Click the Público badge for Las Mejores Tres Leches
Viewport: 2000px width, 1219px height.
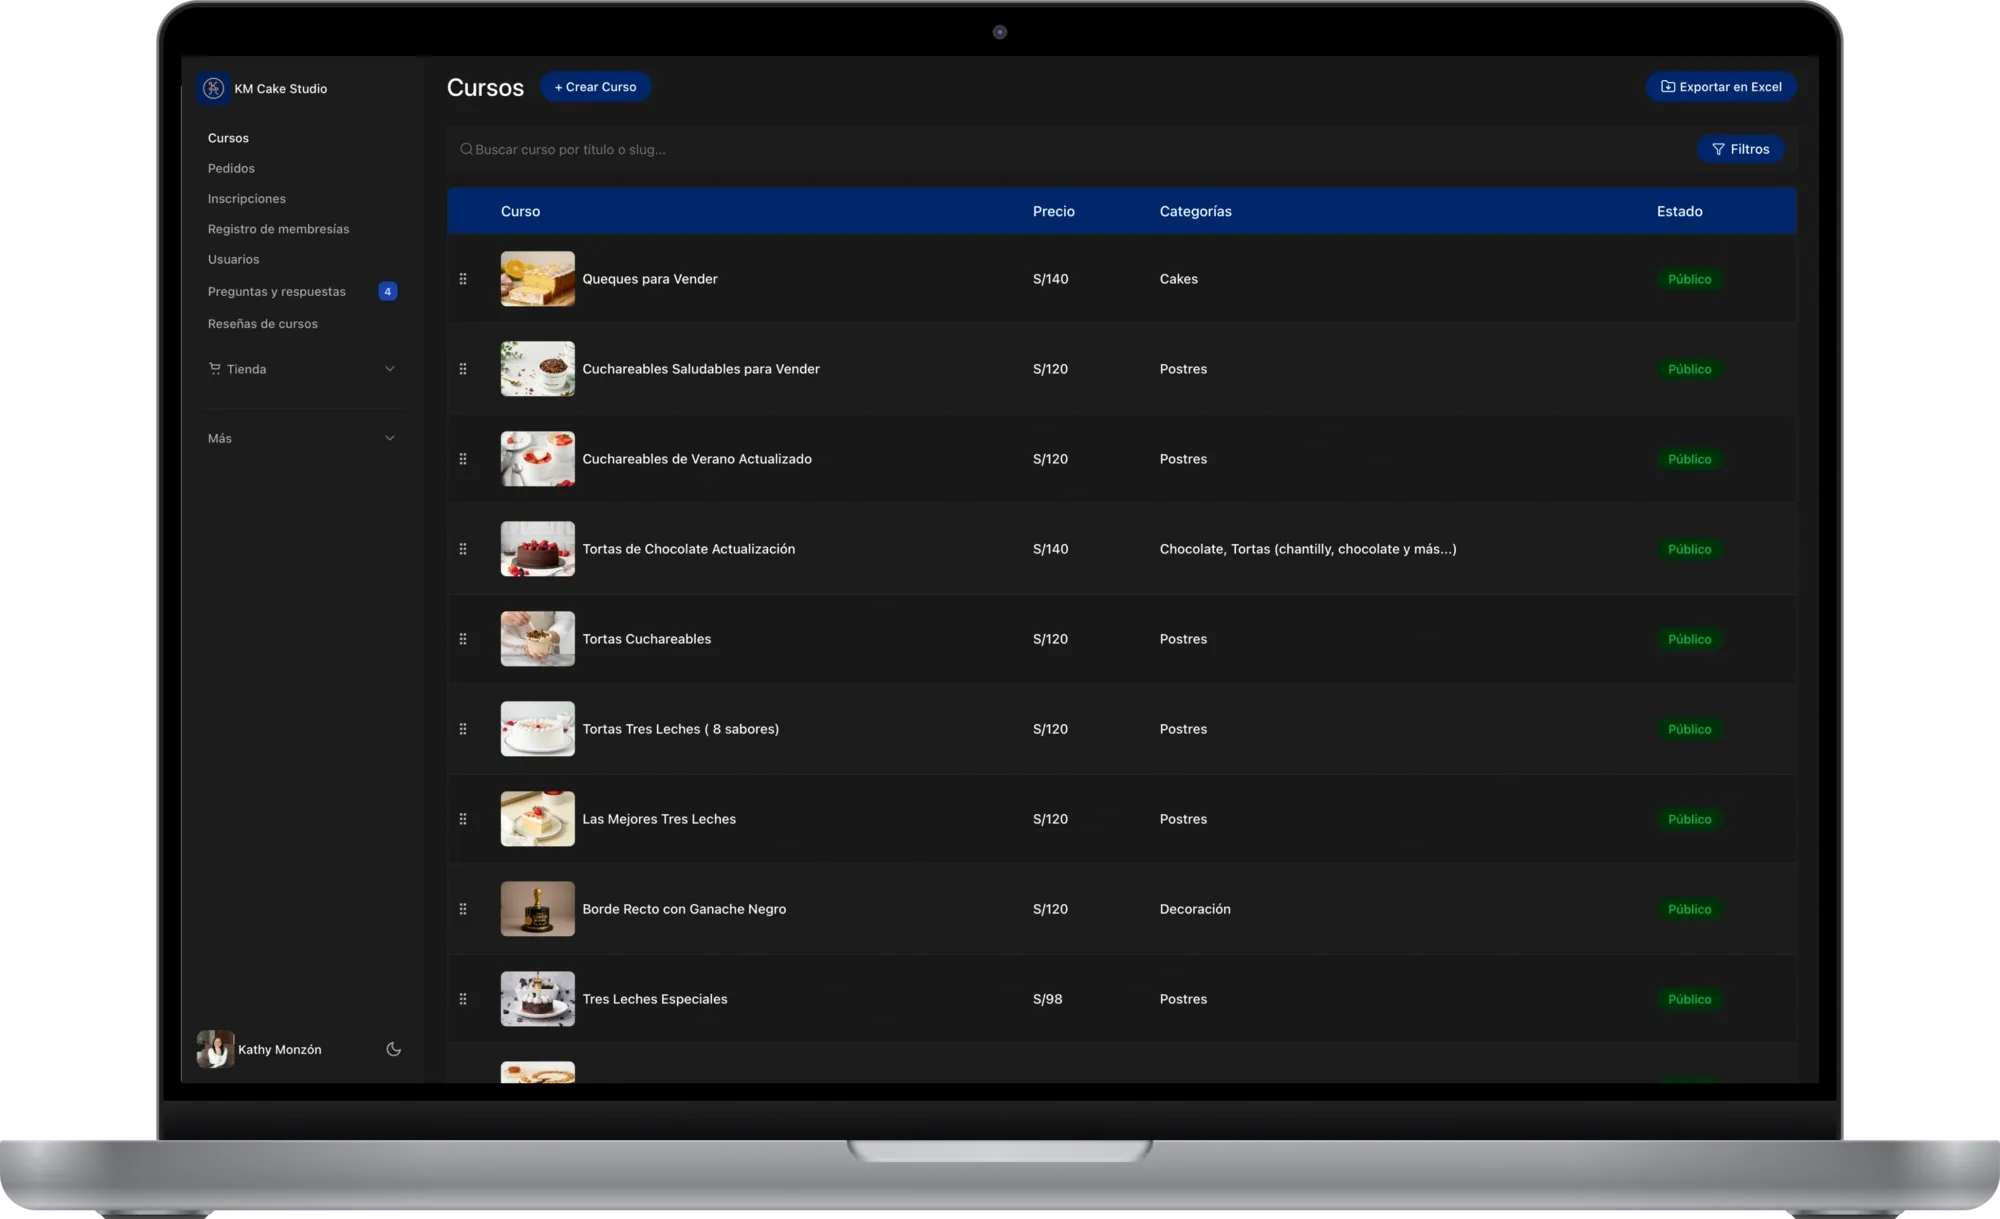coord(1689,819)
